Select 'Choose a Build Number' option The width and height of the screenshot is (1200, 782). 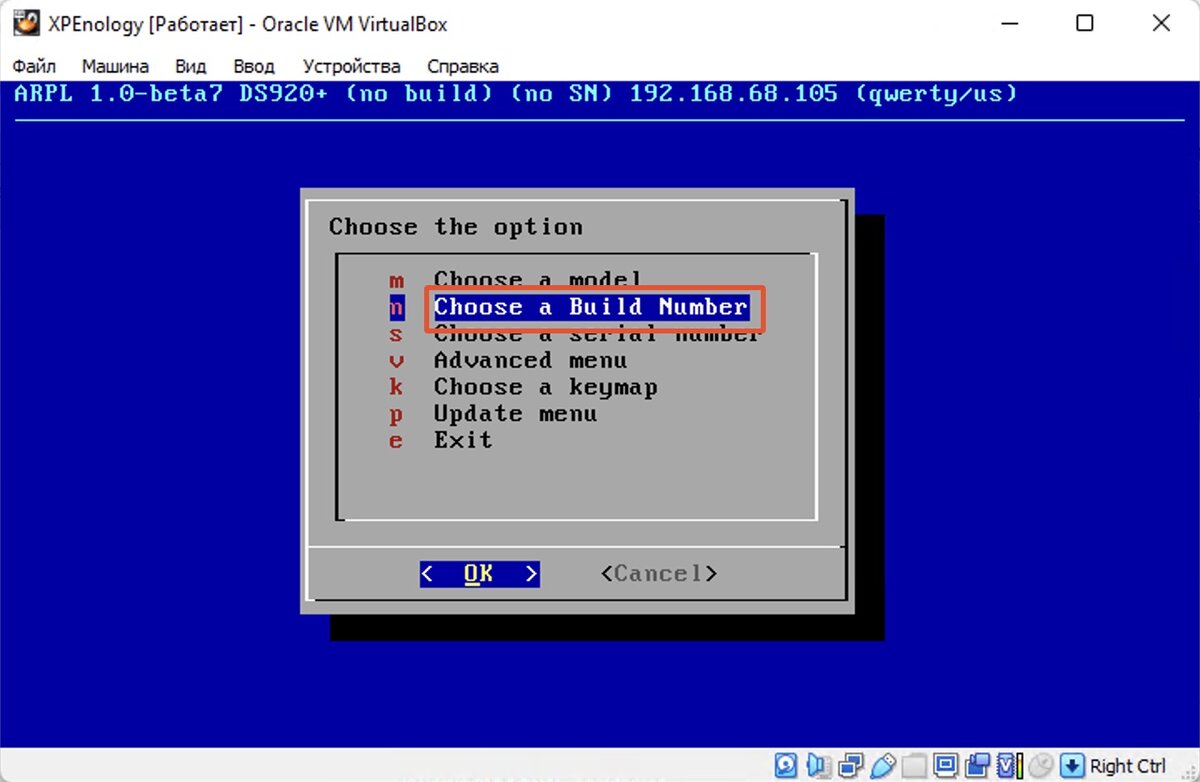591,307
